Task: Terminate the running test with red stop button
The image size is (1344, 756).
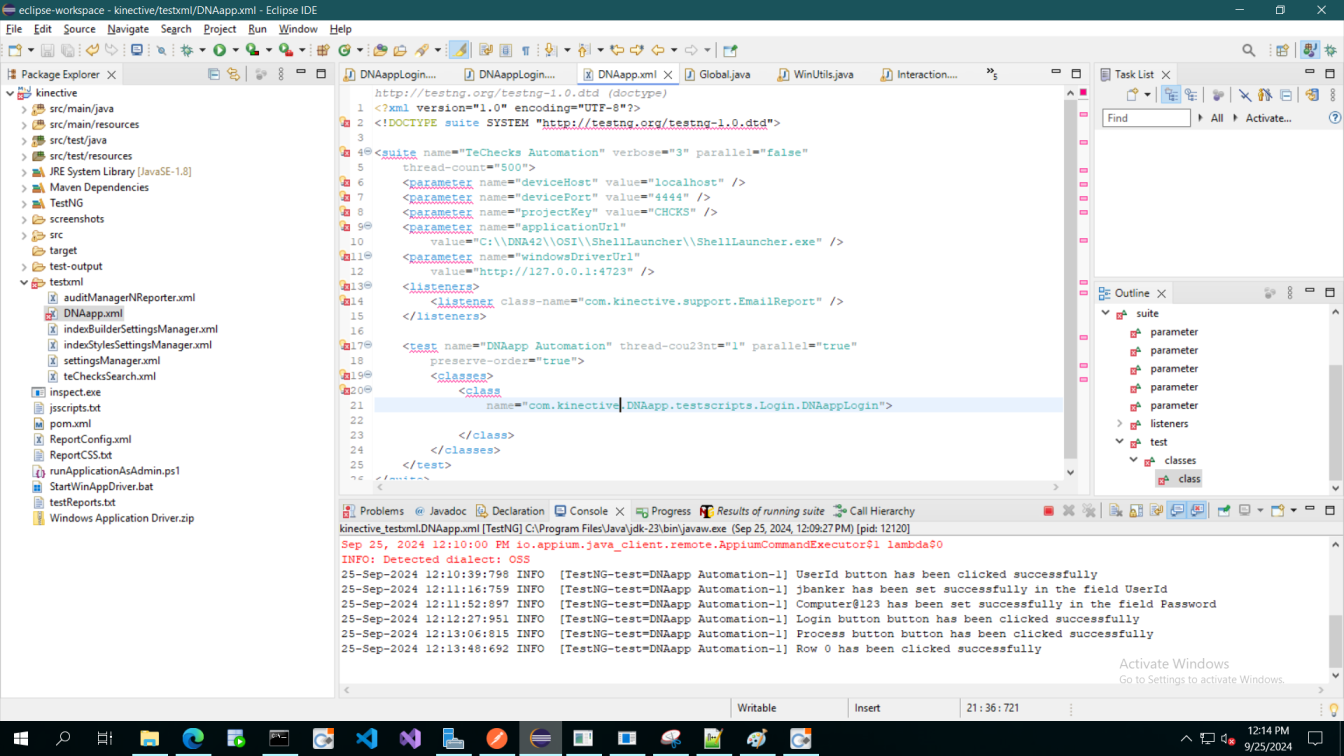Action: click(1048, 511)
